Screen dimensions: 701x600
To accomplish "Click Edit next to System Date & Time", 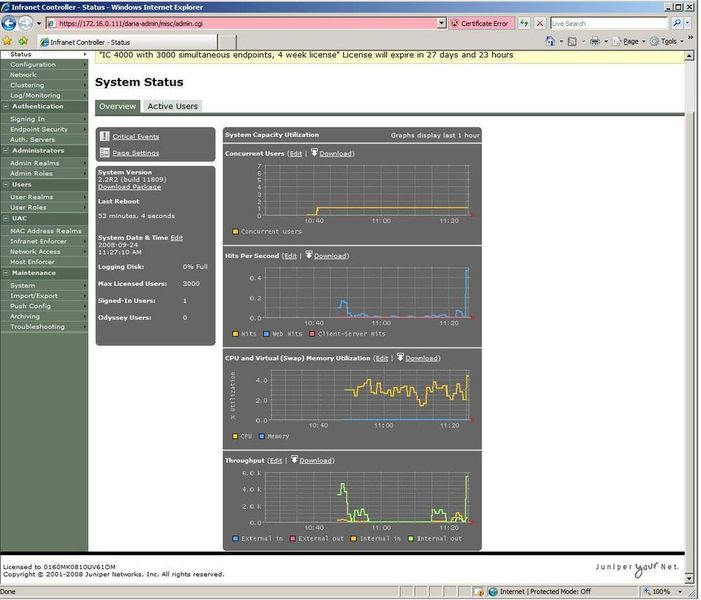I will coord(177,238).
